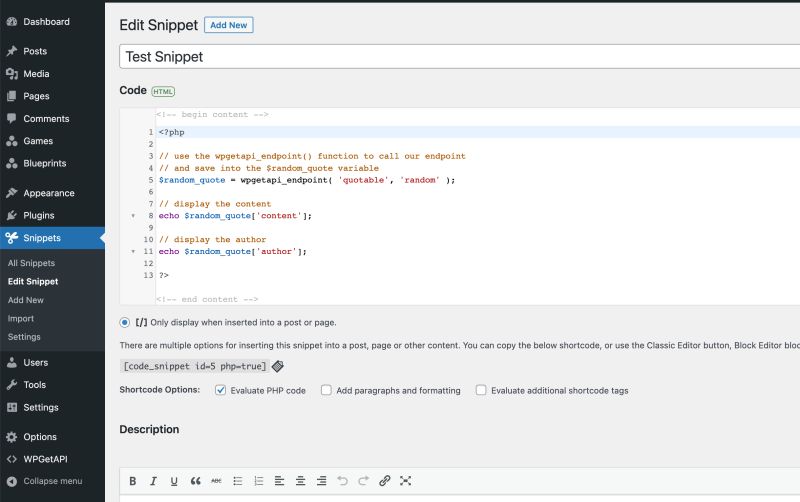Click the Options gear icon
Screen dimensions: 800x502
[12, 437]
